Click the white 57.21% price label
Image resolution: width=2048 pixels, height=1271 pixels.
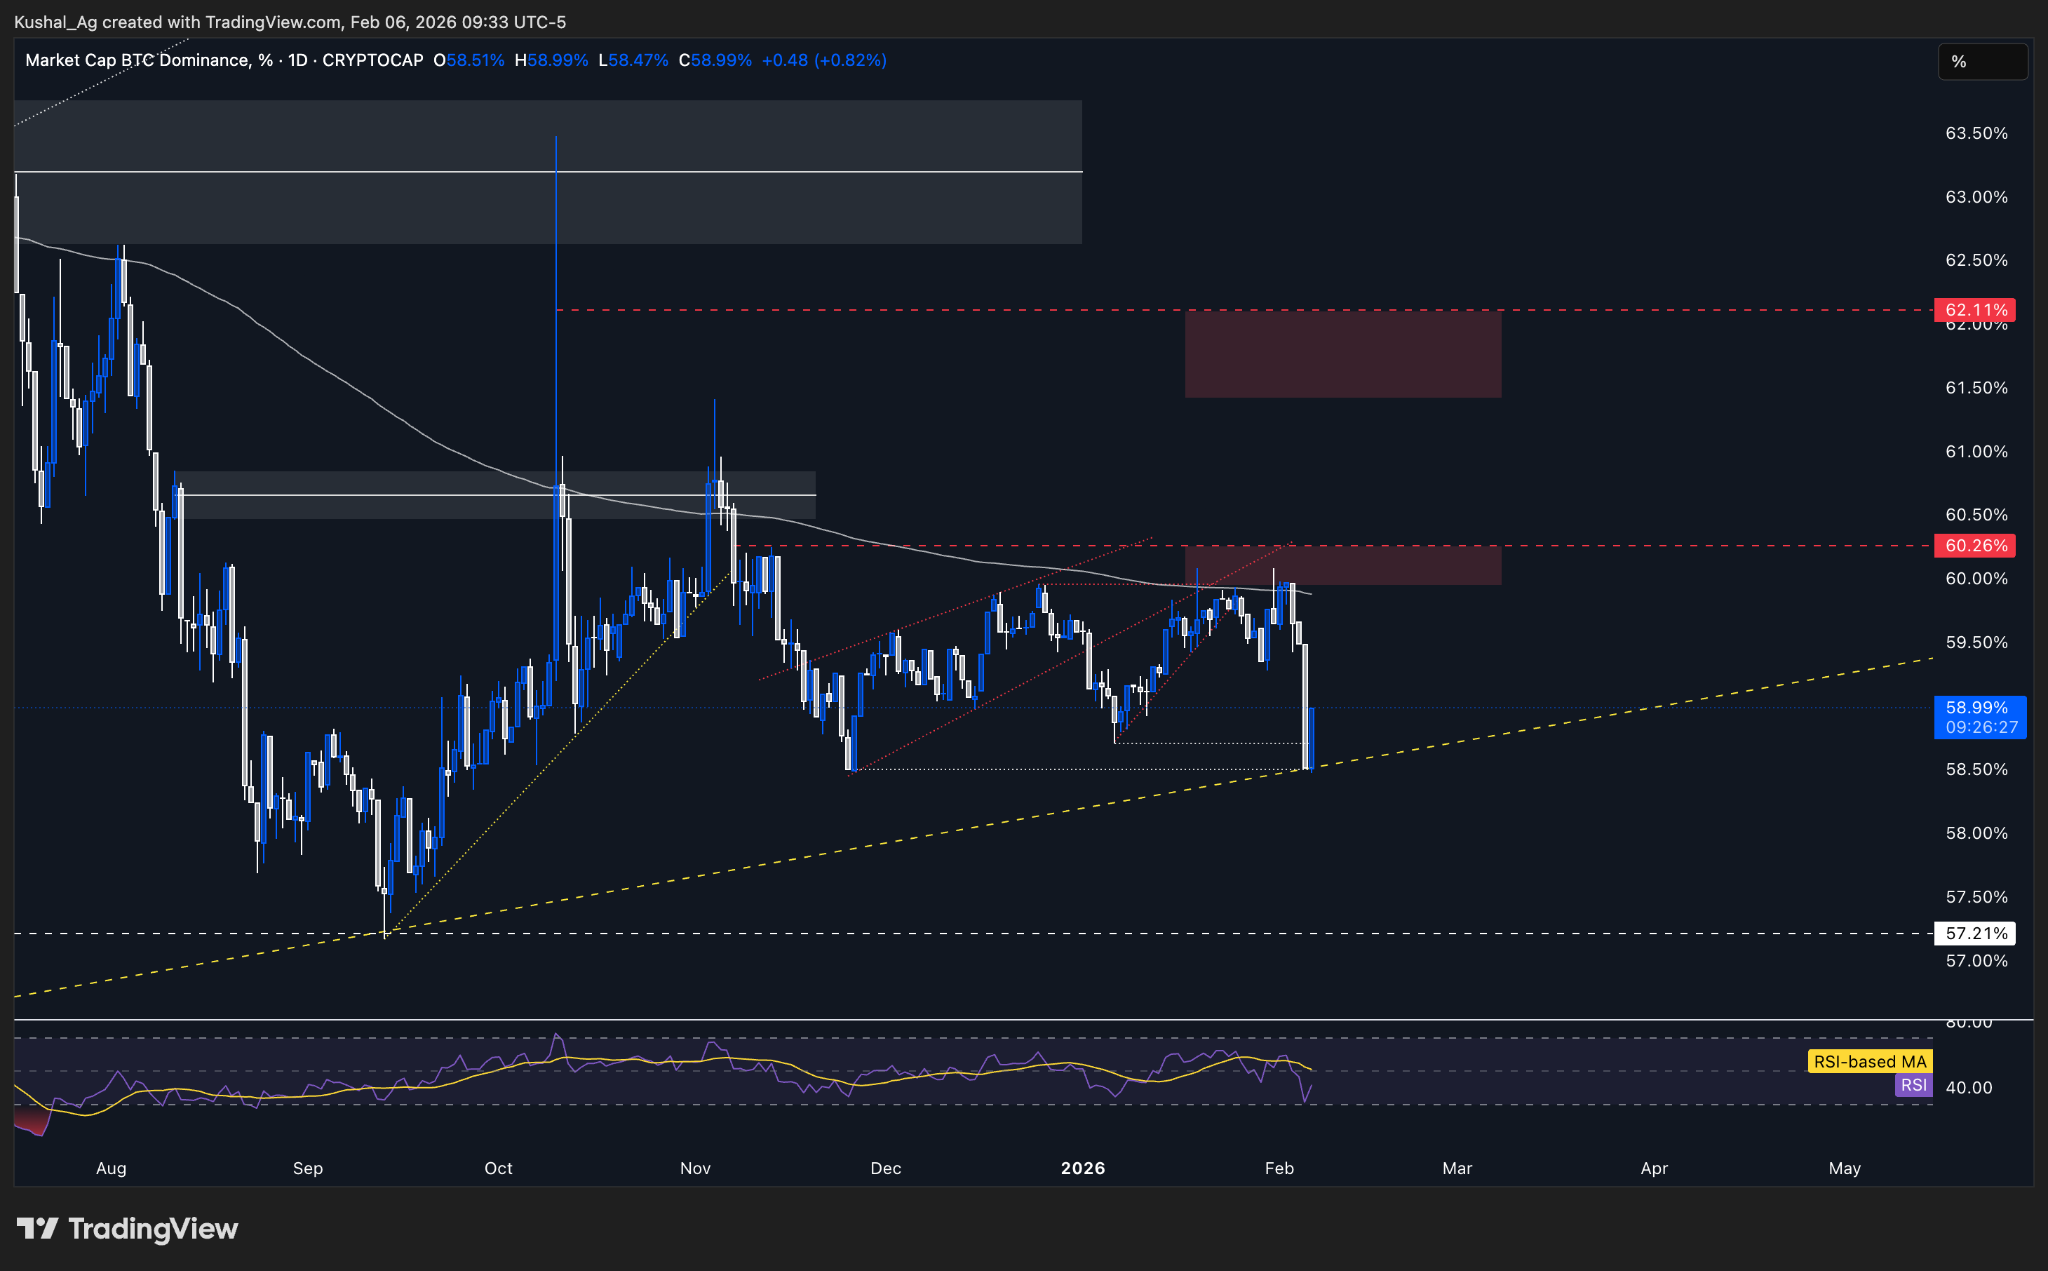click(1975, 933)
